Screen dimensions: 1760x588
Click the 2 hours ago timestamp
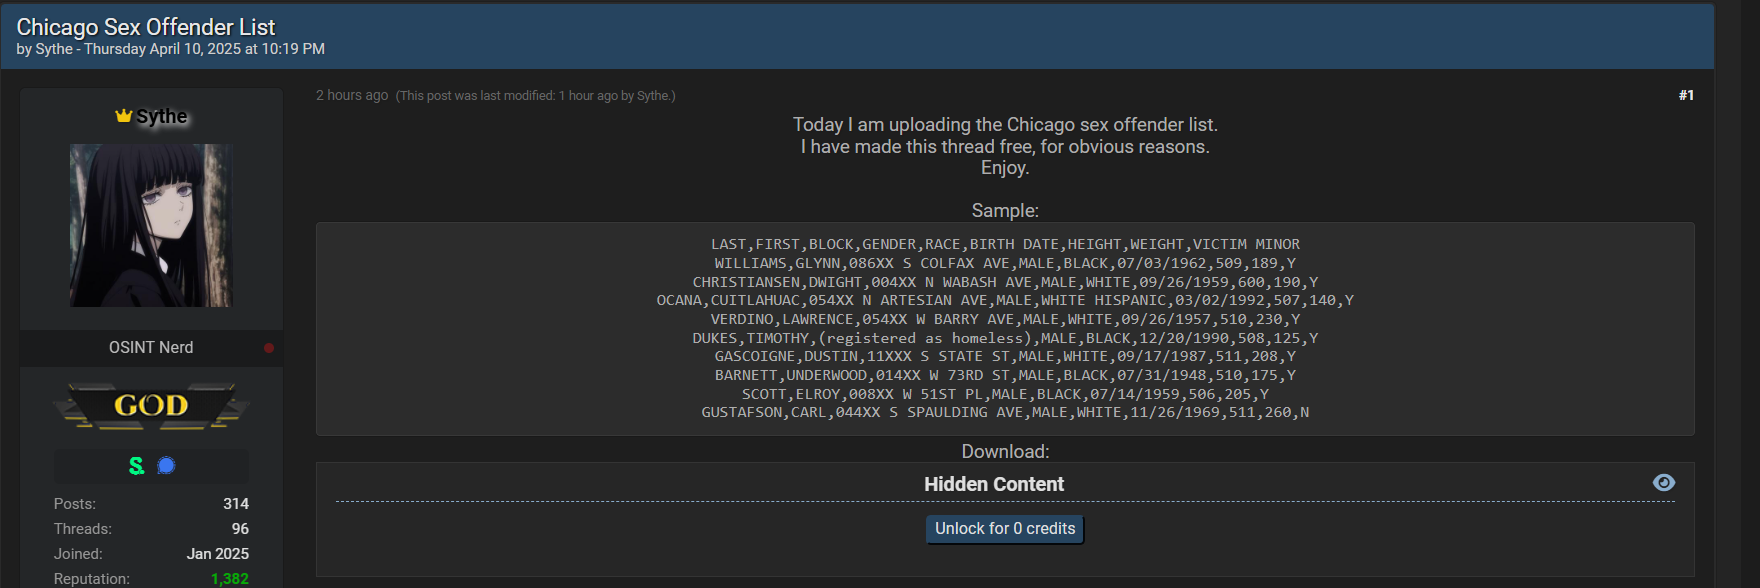[x=352, y=95]
